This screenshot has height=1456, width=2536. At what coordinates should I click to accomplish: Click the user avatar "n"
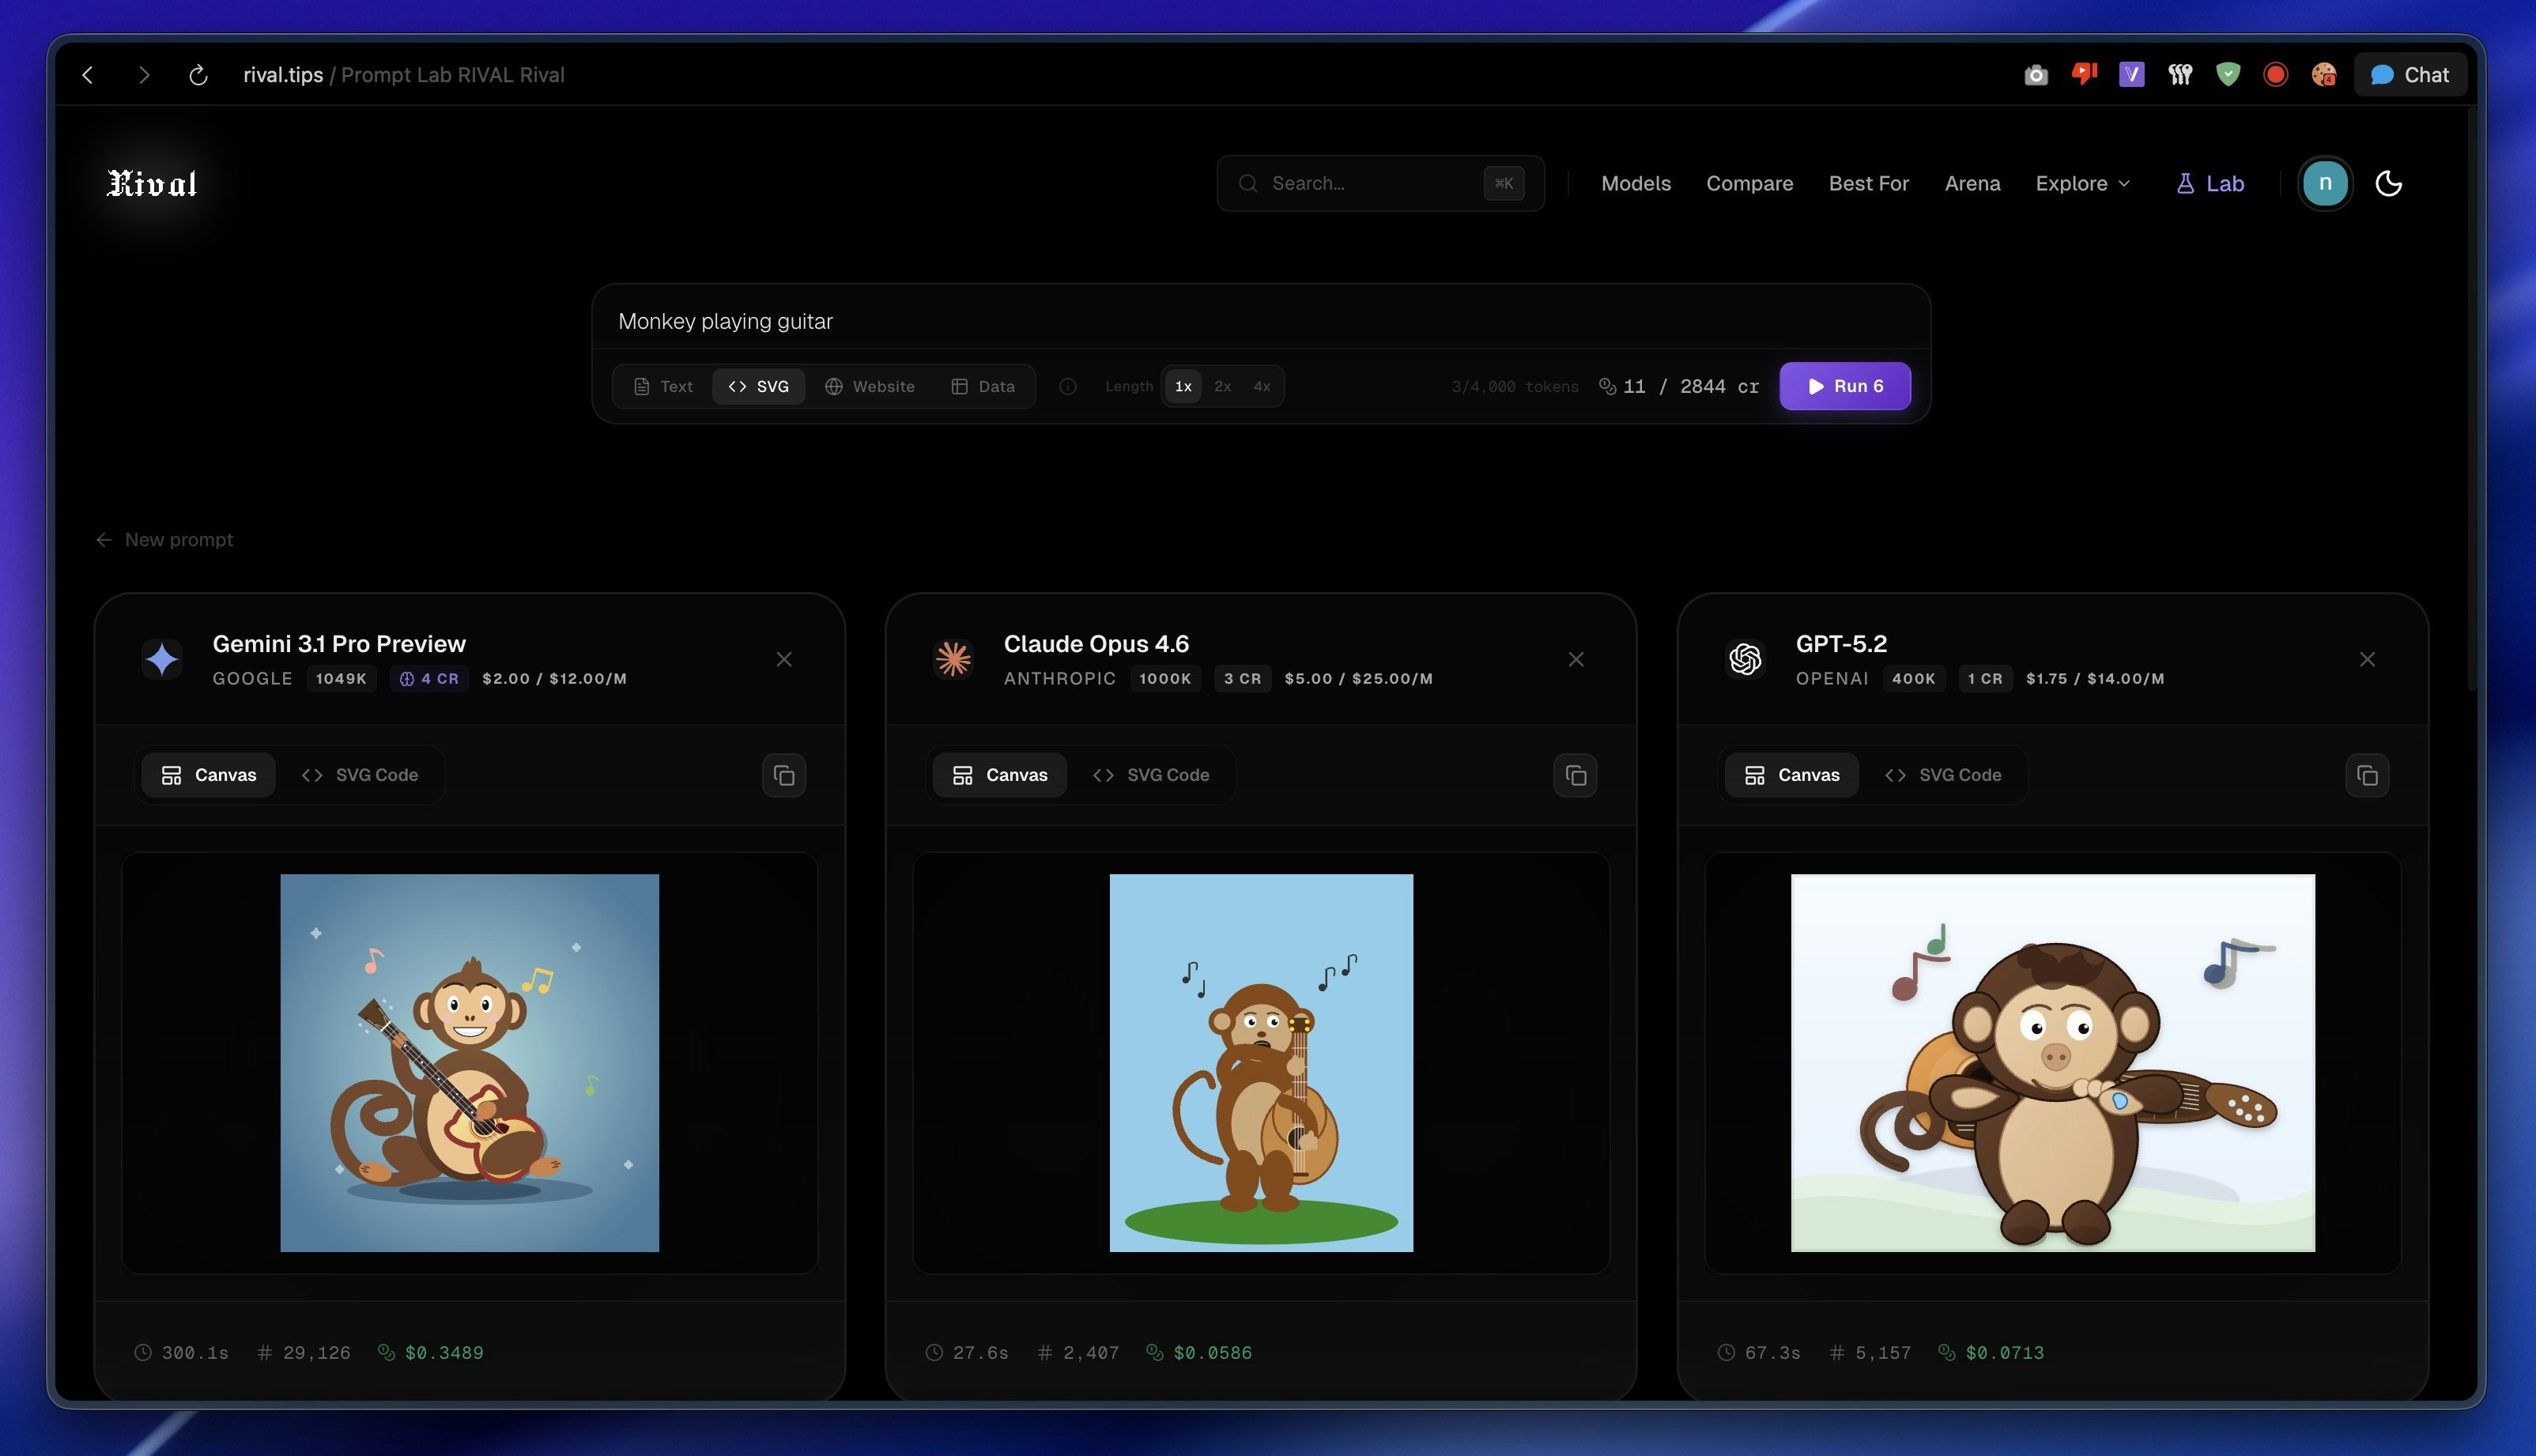pyautogui.click(x=2324, y=184)
